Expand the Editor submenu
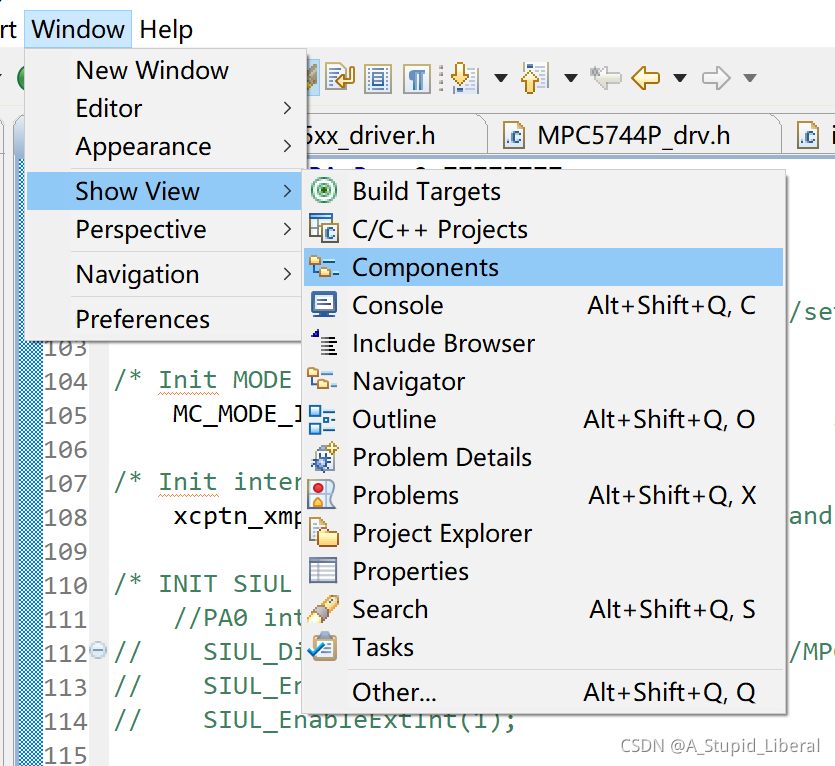This screenshot has width=835, height=766. (x=165, y=109)
